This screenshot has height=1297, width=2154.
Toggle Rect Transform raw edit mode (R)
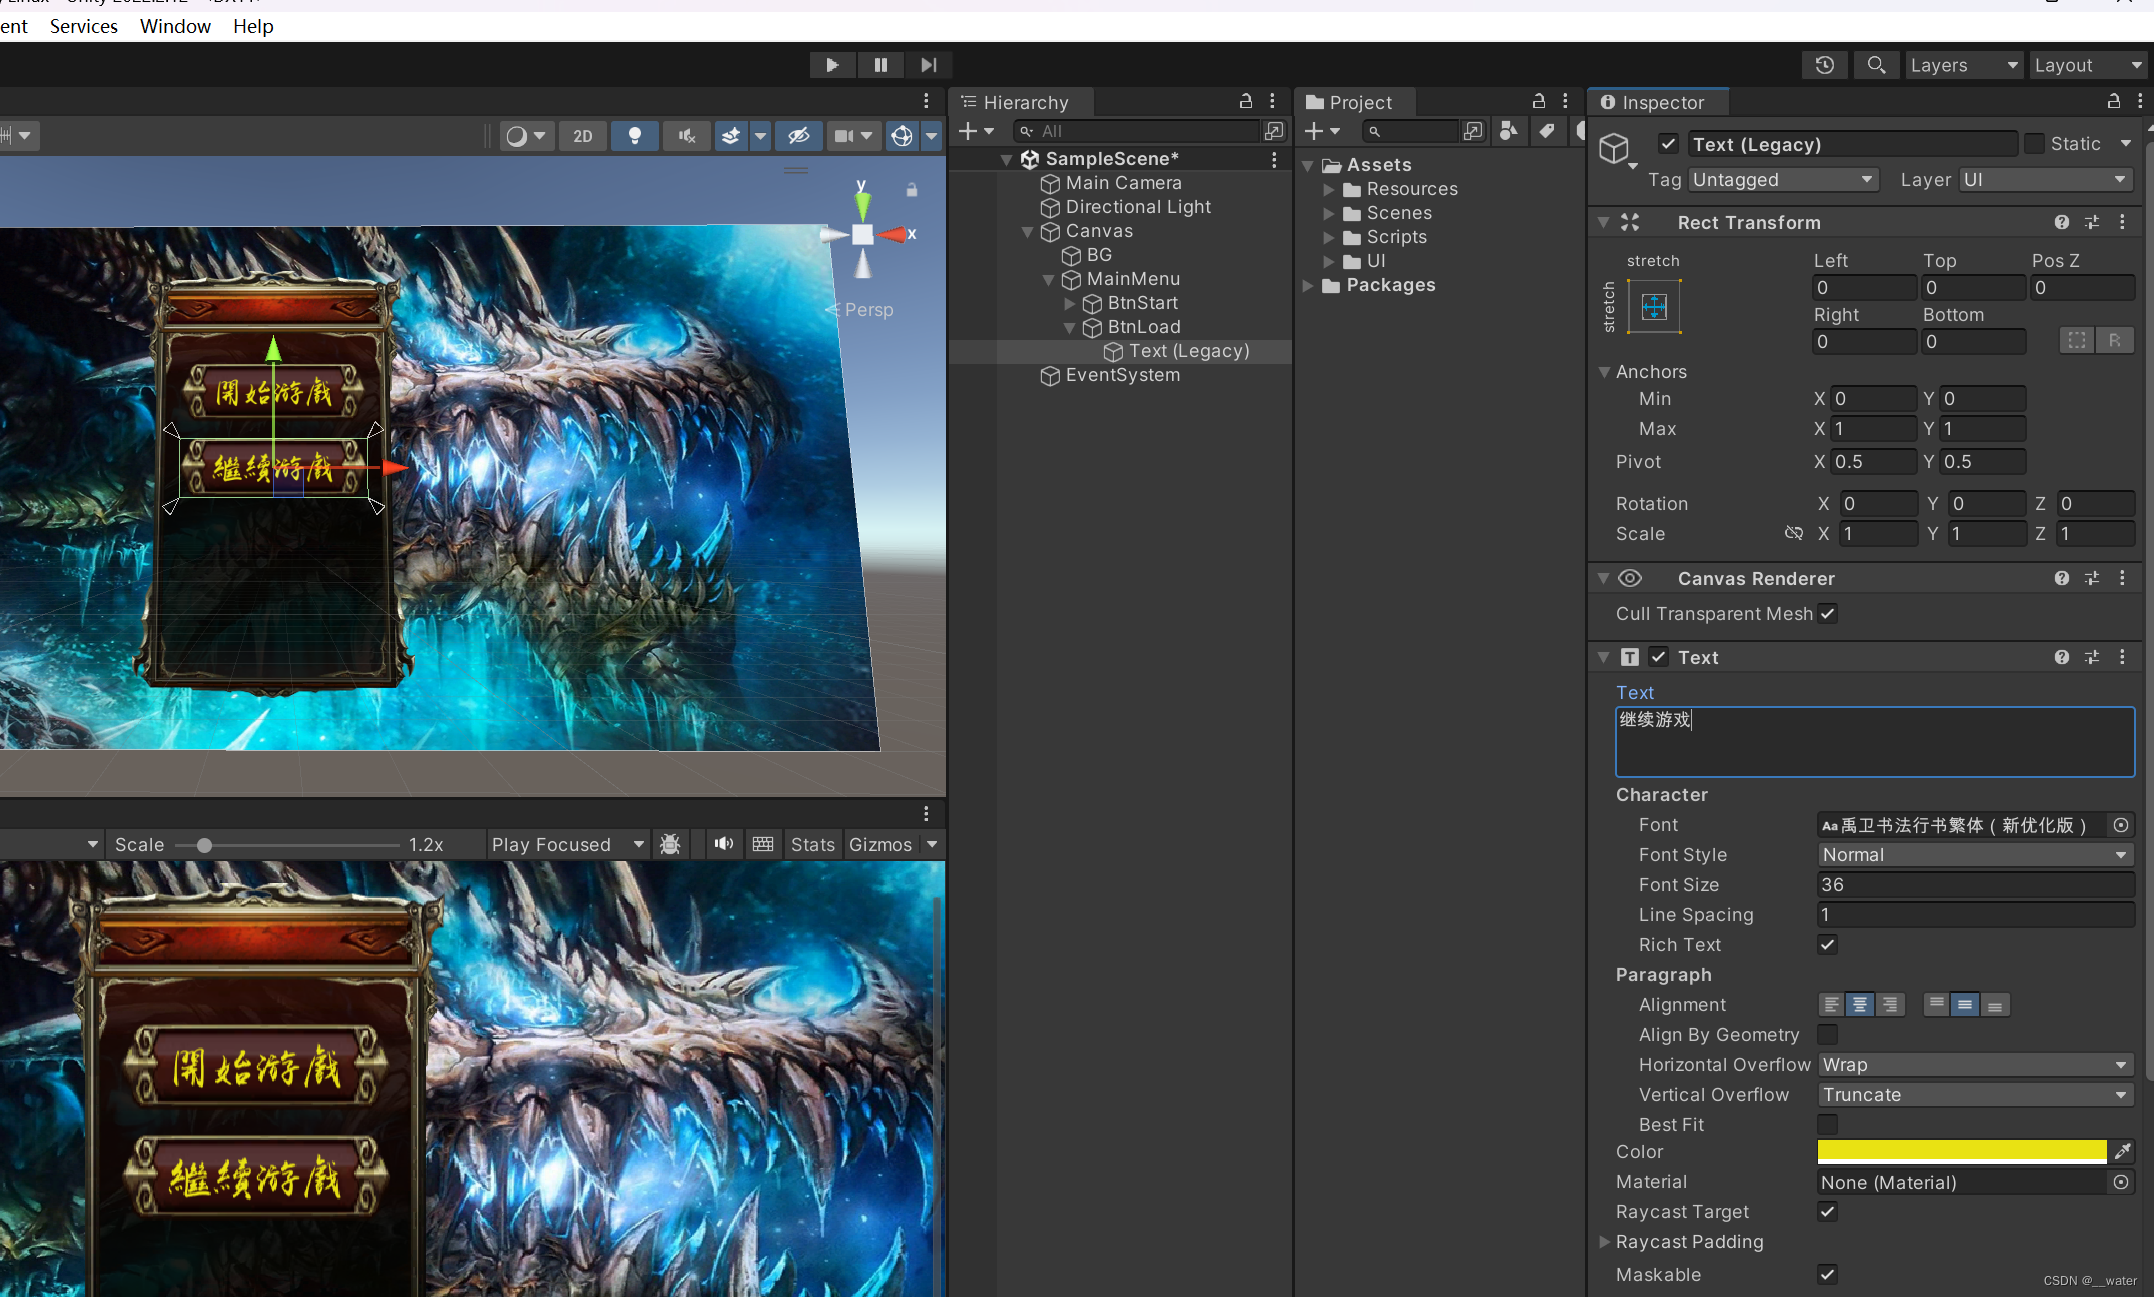coord(2115,341)
